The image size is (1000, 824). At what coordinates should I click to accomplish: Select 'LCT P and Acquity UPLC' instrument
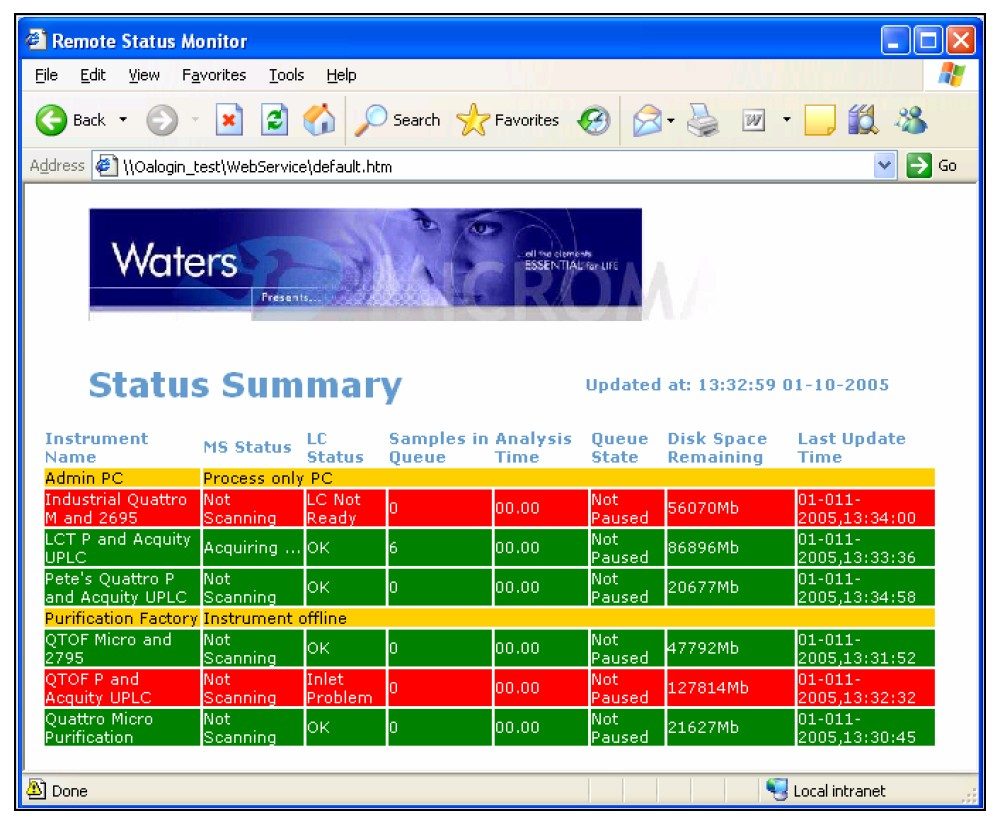tap(122, 548)
